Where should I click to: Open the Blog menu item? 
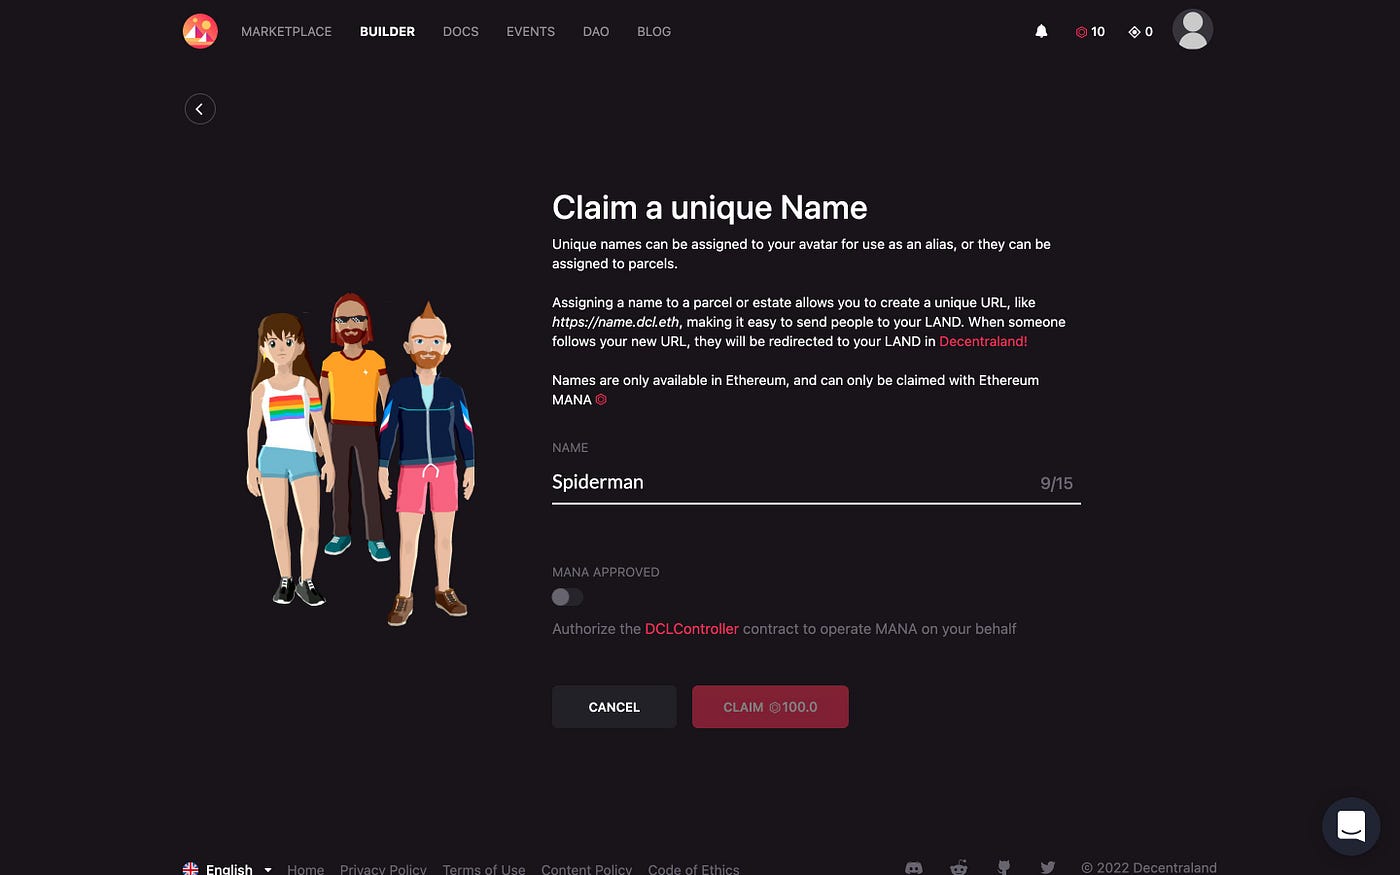pos(654,31)
